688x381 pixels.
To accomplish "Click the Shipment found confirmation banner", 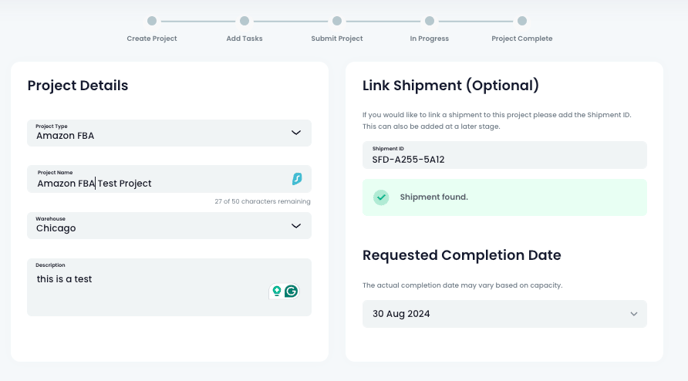I will (505, 197).
